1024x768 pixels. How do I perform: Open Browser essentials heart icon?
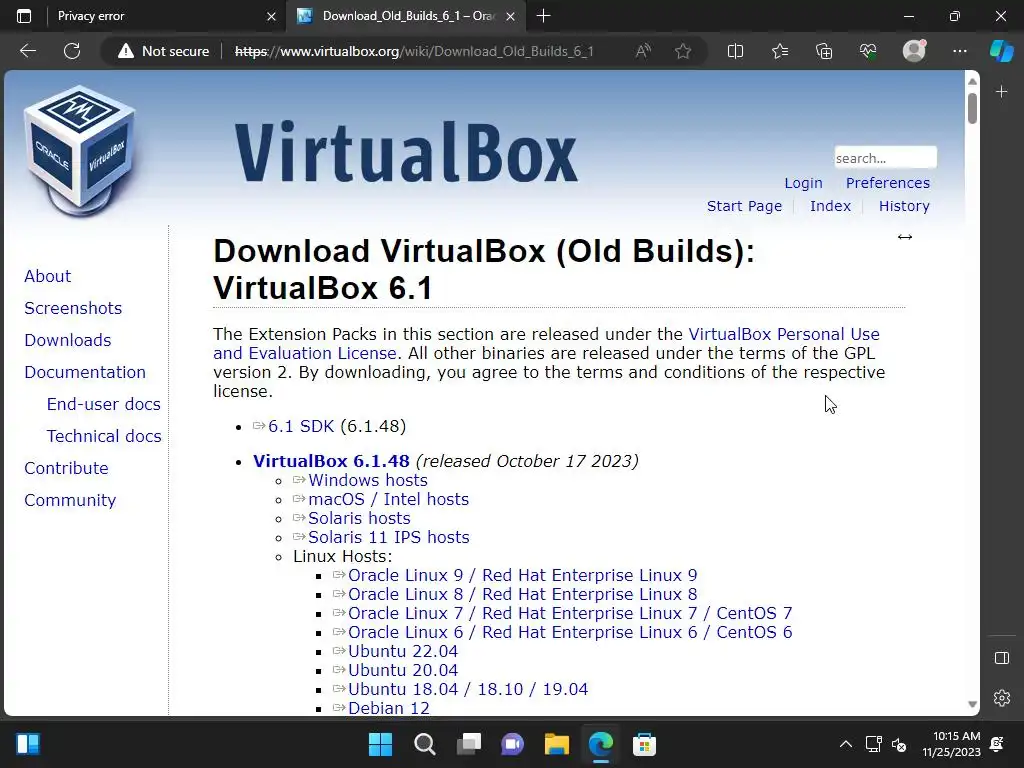click(x=868, y=51)
